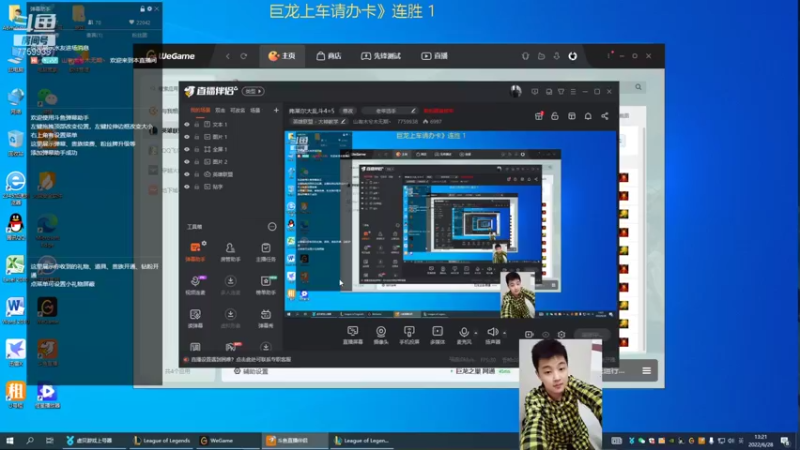Open the notification bell in companion

coord(588,116)
